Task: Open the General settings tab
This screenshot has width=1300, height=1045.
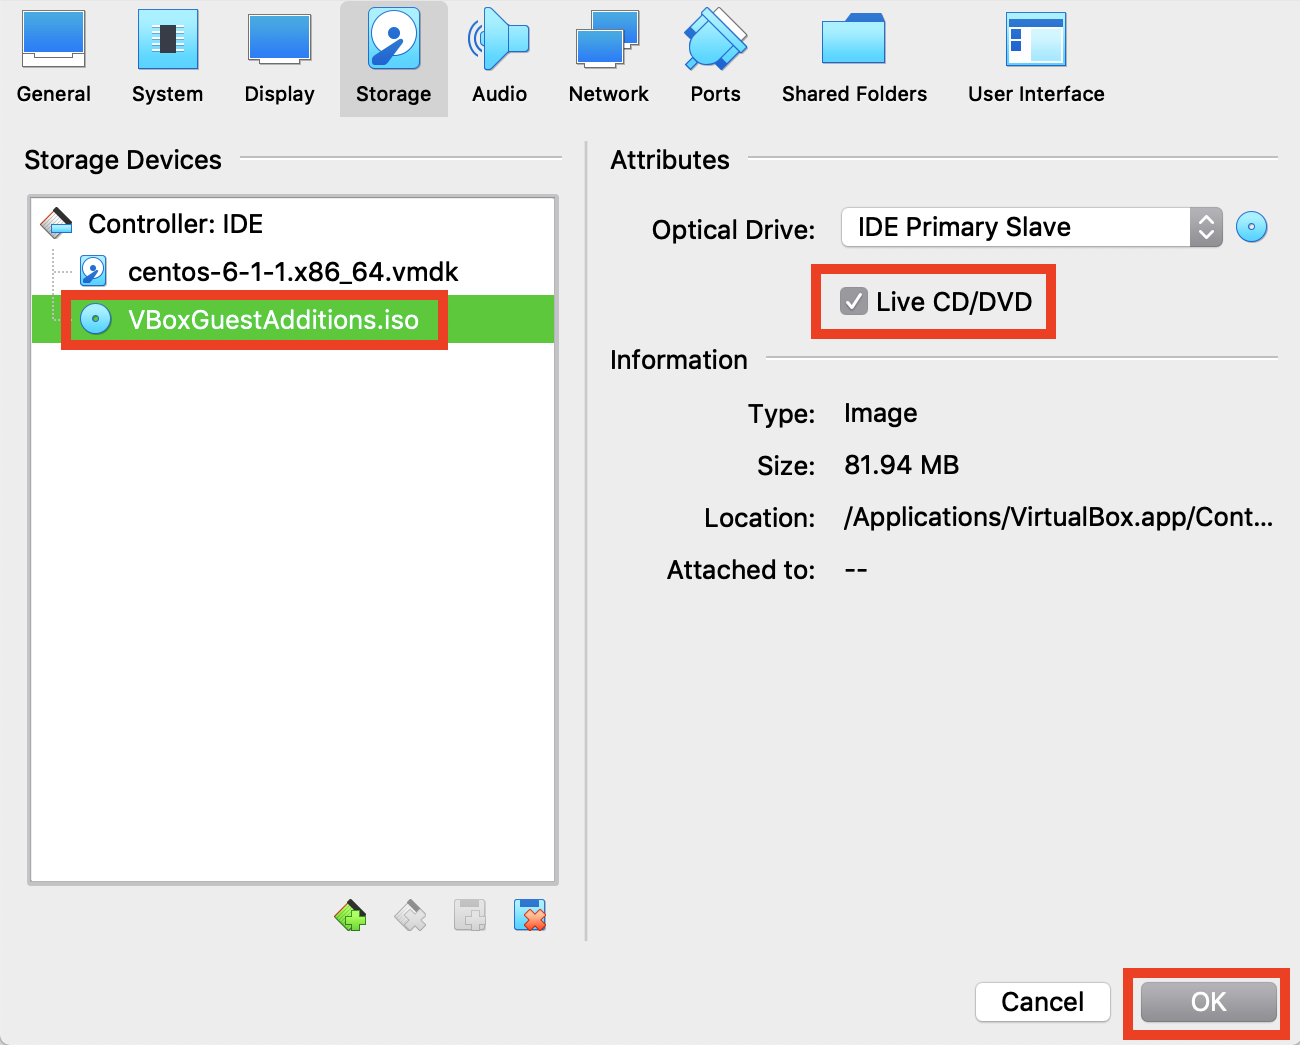Action: pos(54,58)
